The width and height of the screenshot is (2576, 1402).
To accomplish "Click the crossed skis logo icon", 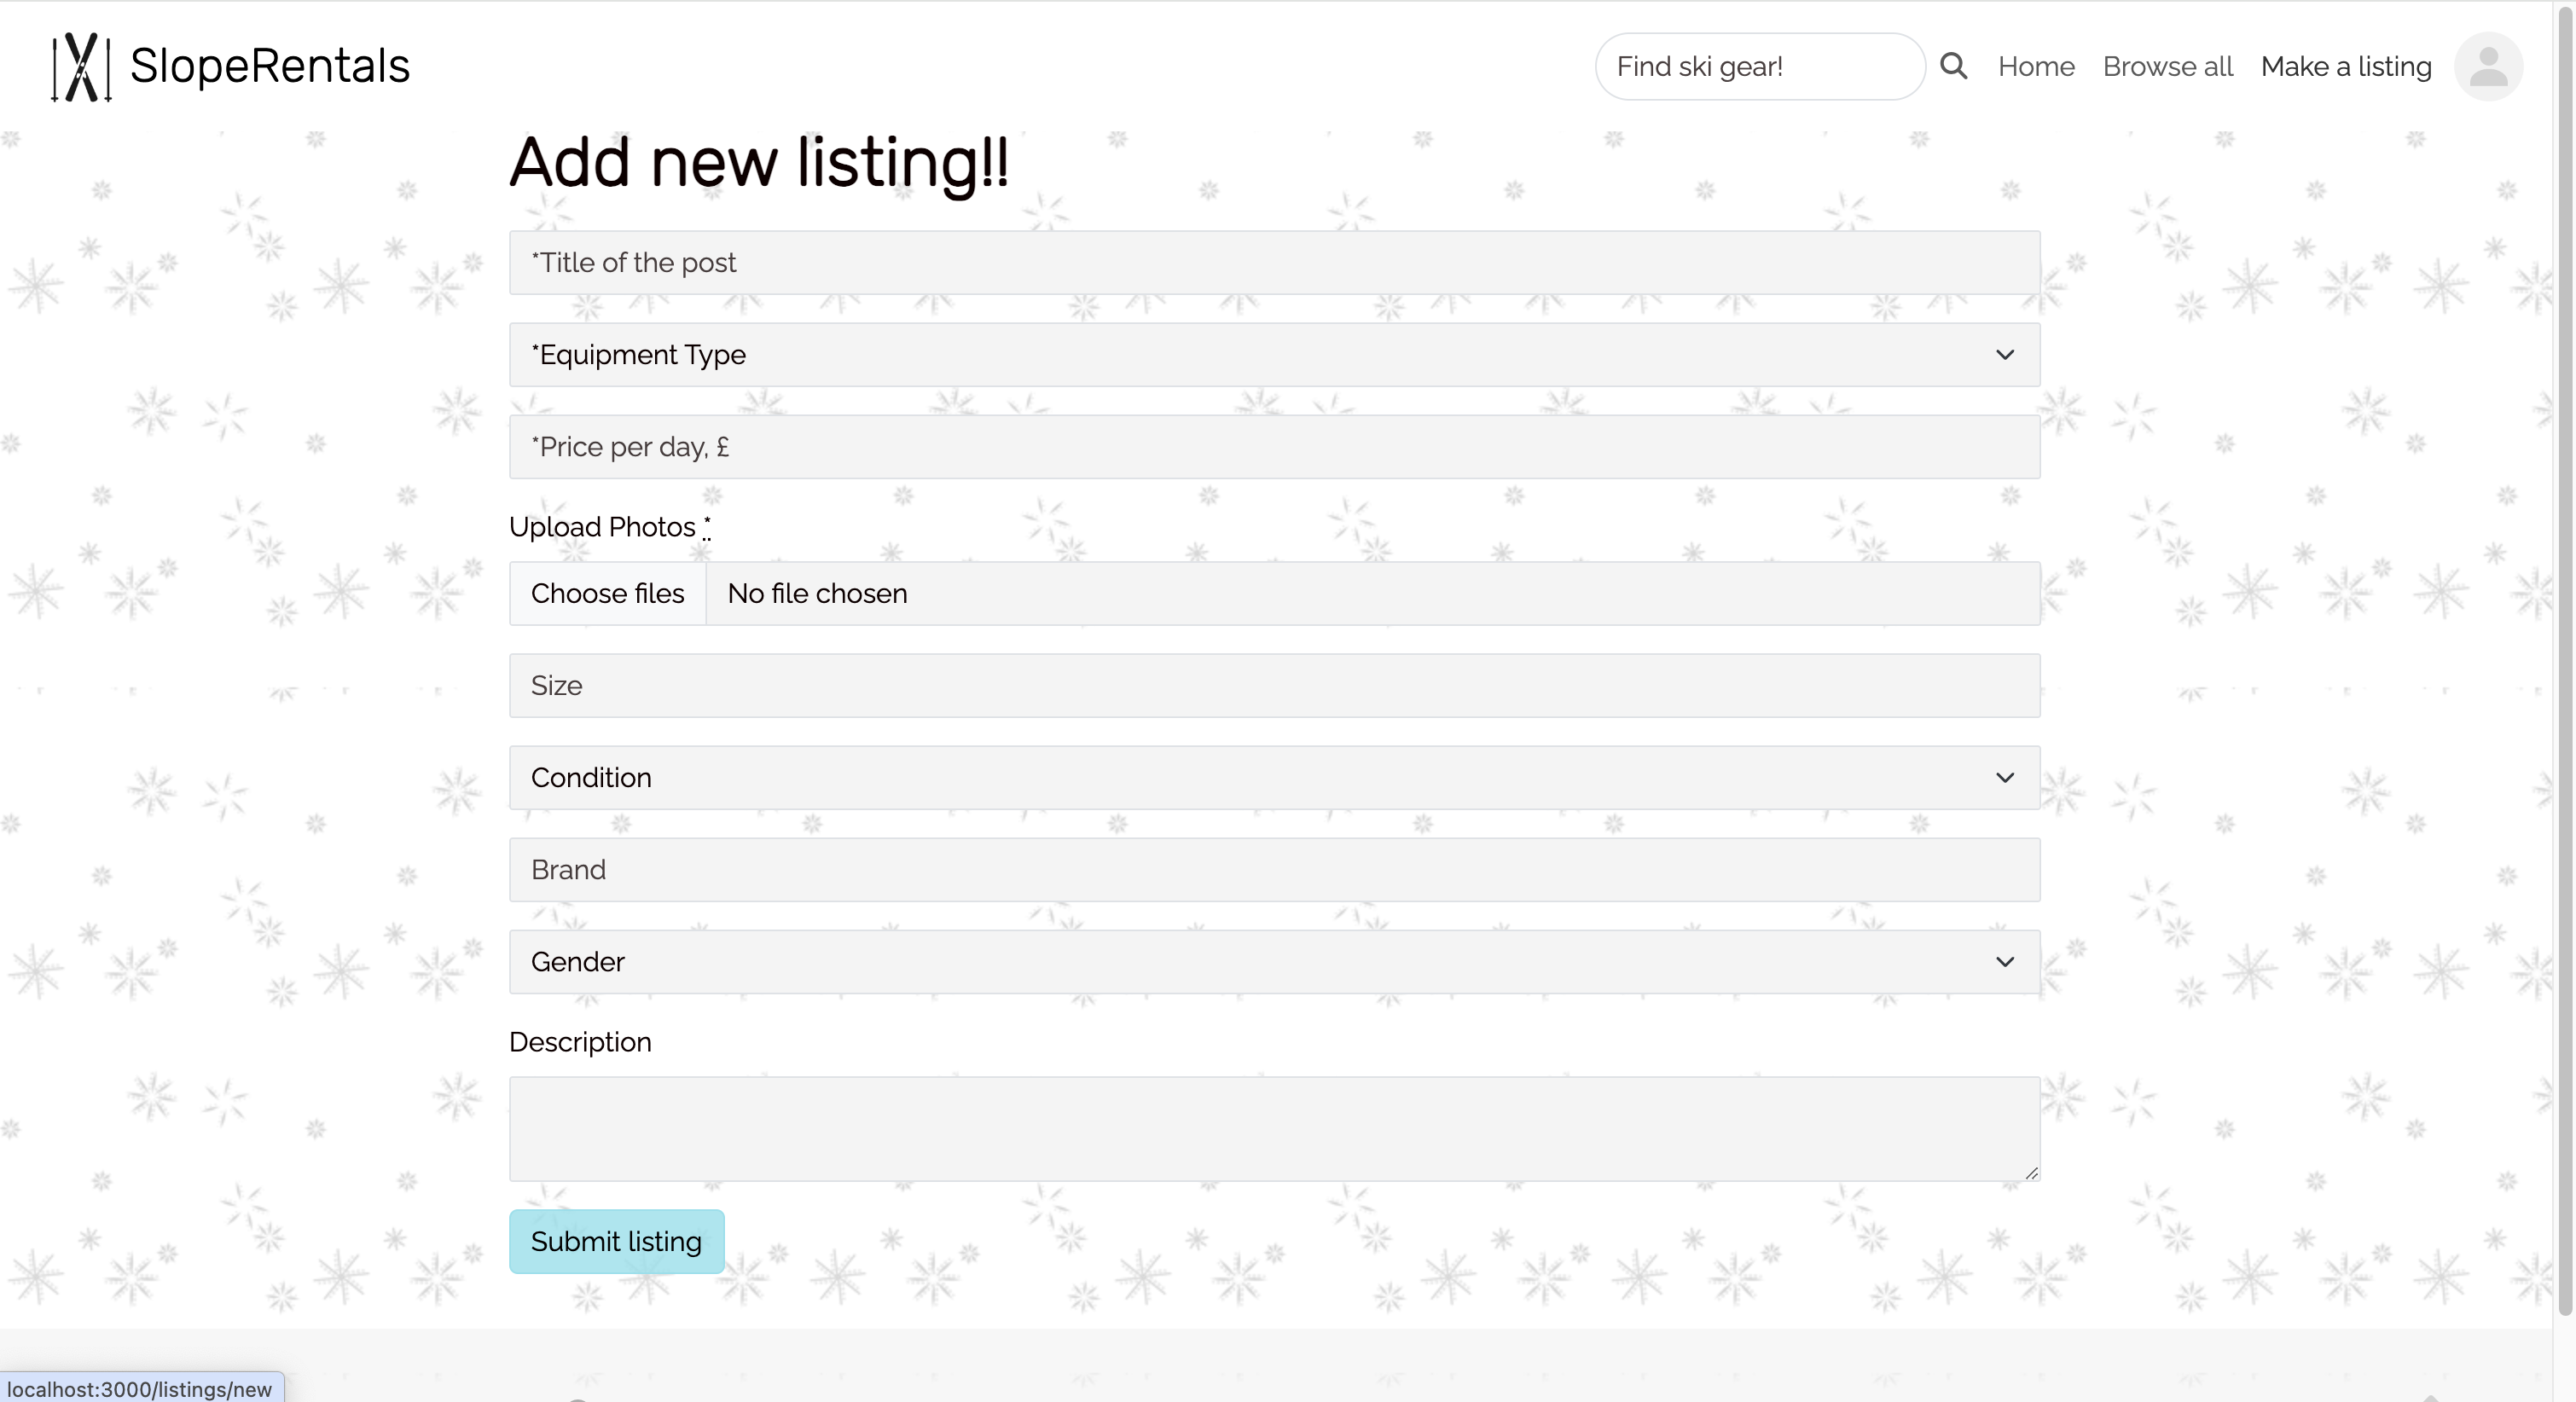I will [81, 66].
